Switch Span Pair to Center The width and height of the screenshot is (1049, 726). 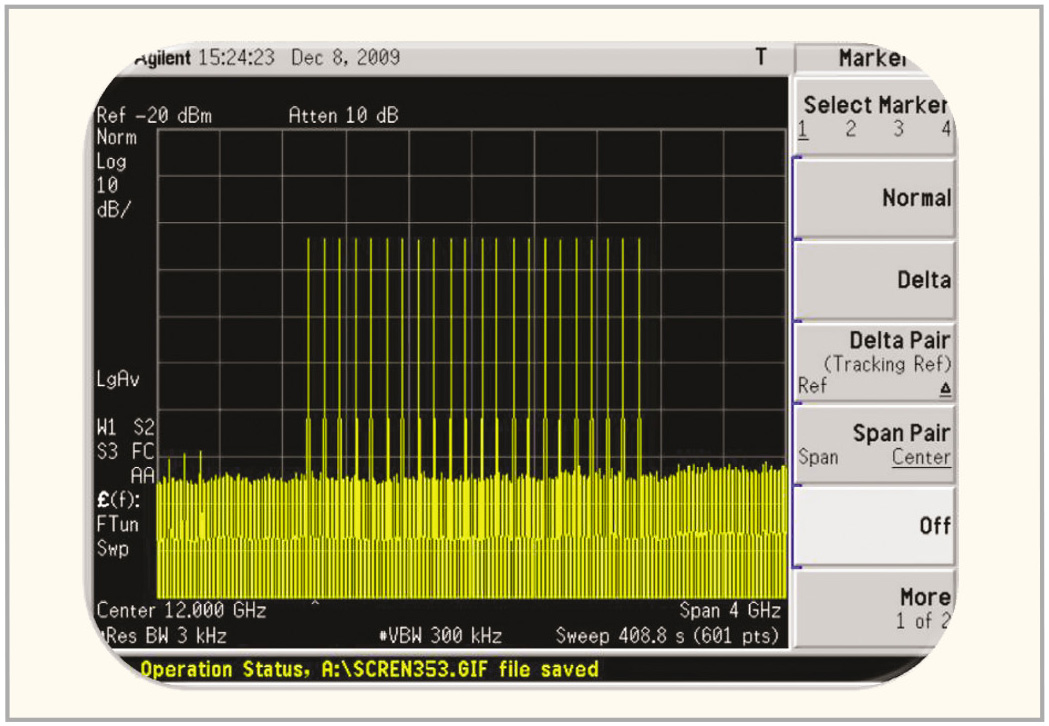tap(921, 458)
